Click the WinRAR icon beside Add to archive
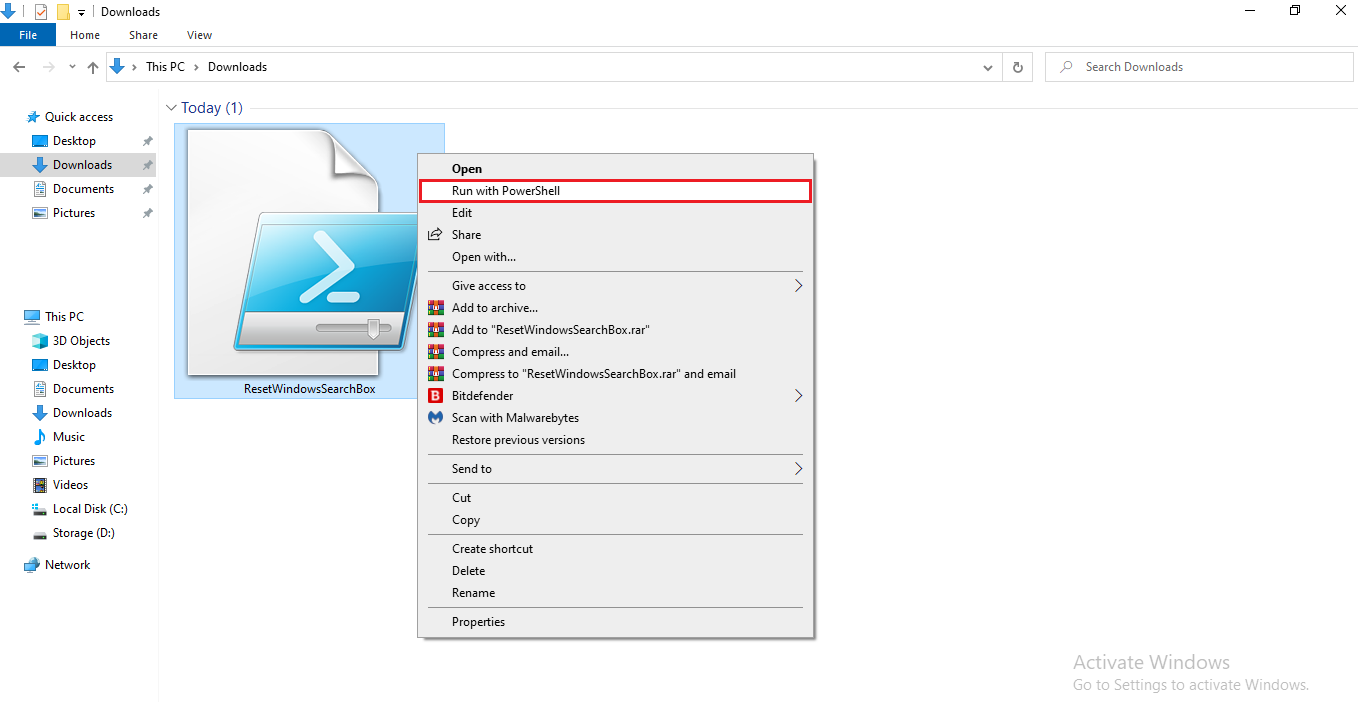This screenshot has width=1358, height=702. [435, 308]
